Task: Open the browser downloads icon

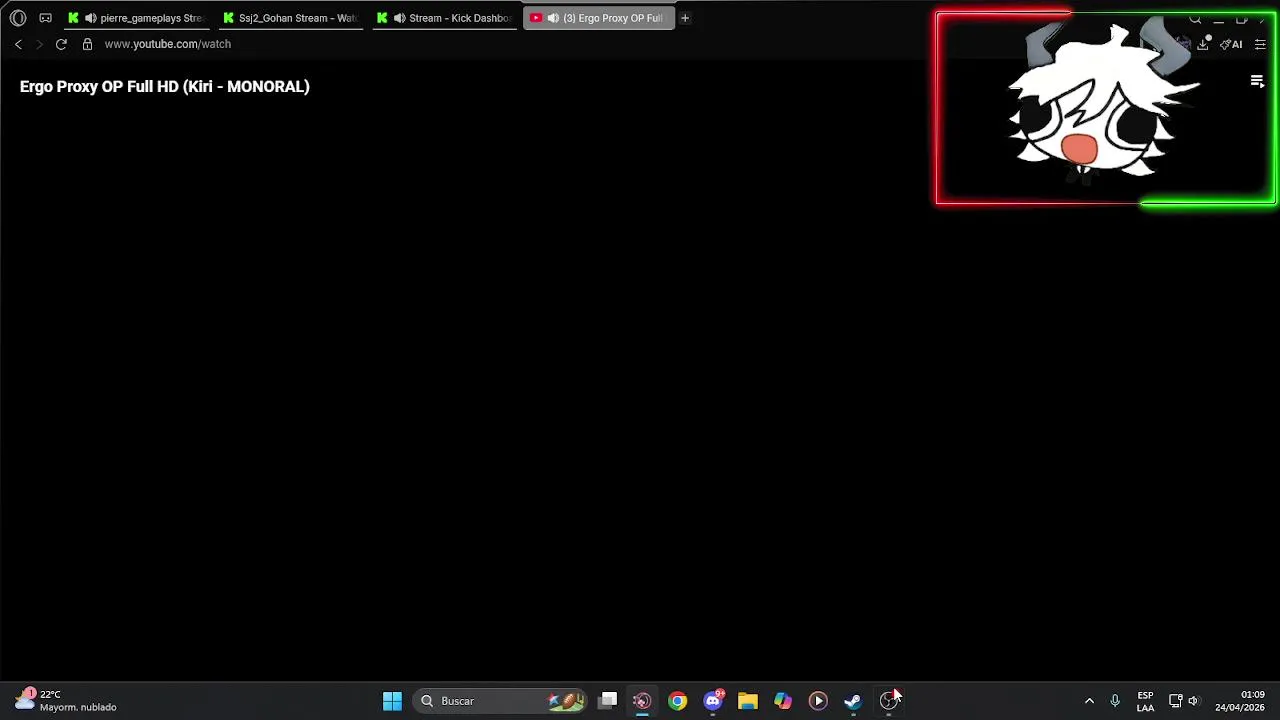Action: click(x=1203, y=44)
